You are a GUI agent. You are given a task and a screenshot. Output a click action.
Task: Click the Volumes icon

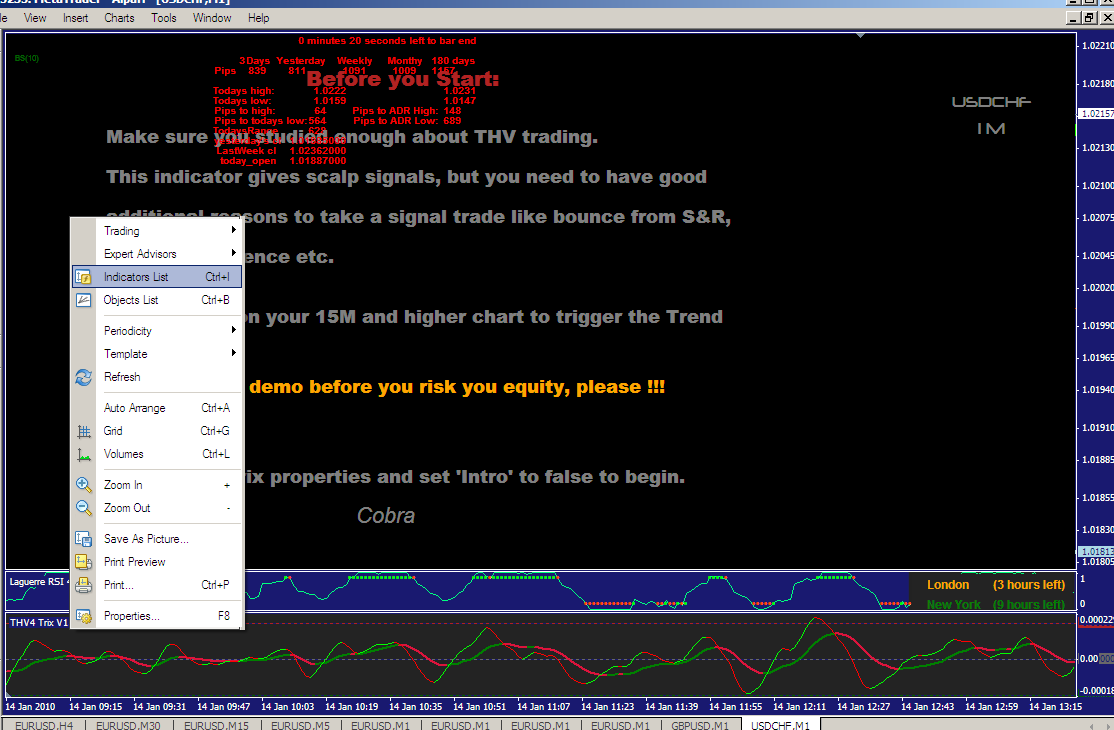pos(83,454)
